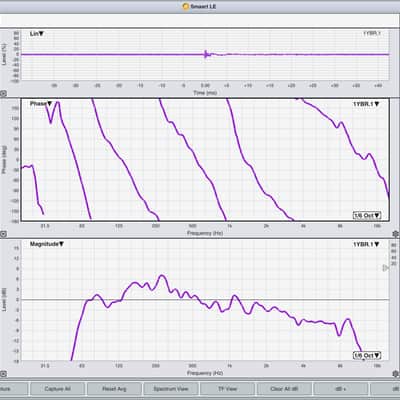400x400 pixels.
Task: Collapse the impulse response pane arrow
Action: pyautogui.click(x=3, y=94)
